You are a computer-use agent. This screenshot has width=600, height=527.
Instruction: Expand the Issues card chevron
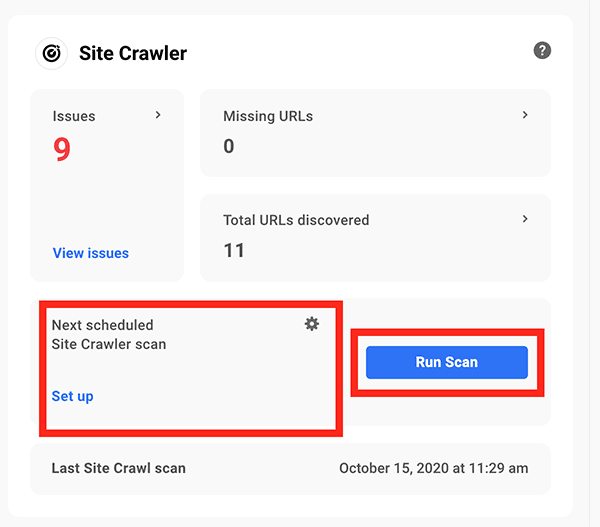(x=158, y=115)
